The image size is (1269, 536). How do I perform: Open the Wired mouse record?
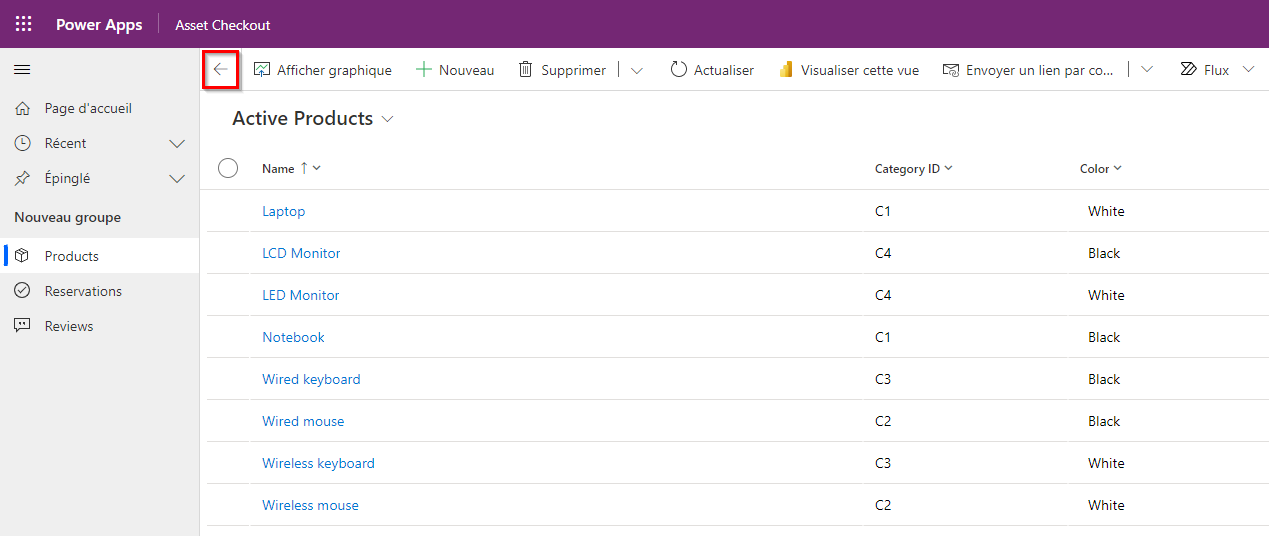pos(303,421)
